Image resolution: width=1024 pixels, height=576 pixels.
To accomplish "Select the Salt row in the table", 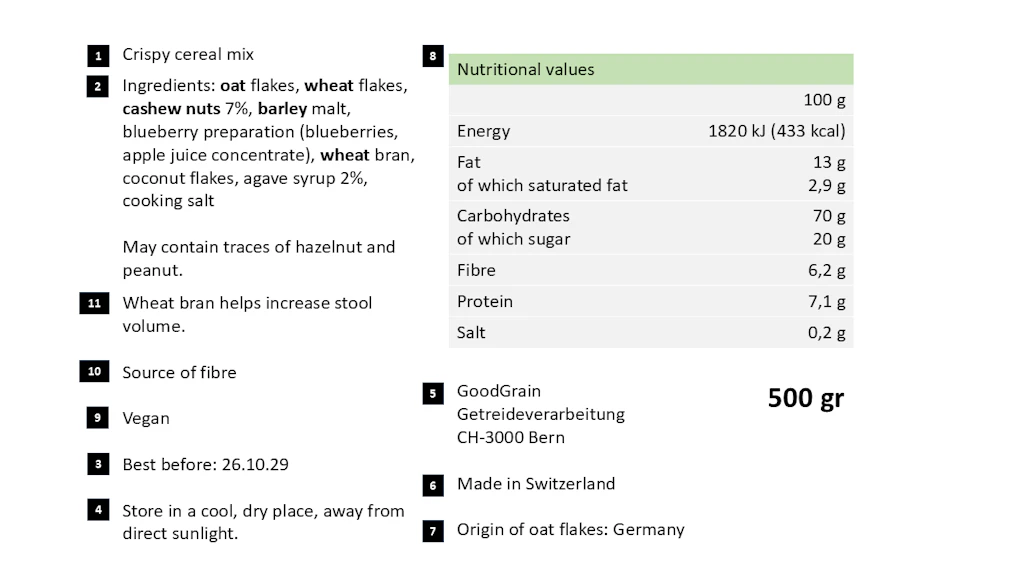I will tap(650, 332).
